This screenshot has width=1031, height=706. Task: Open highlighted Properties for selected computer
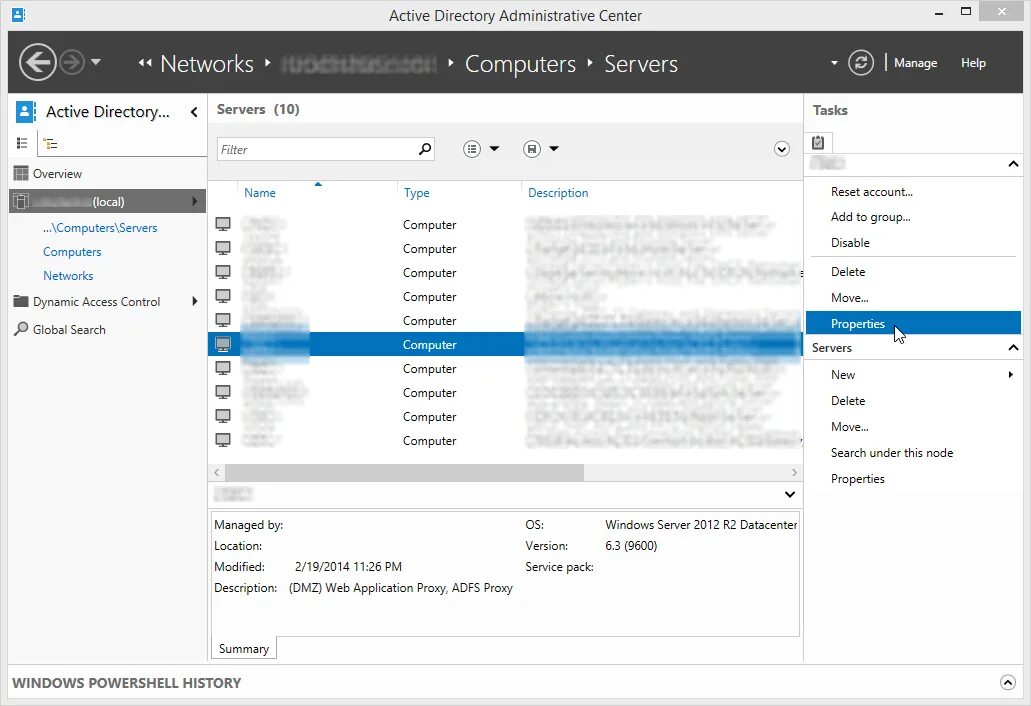913,323
